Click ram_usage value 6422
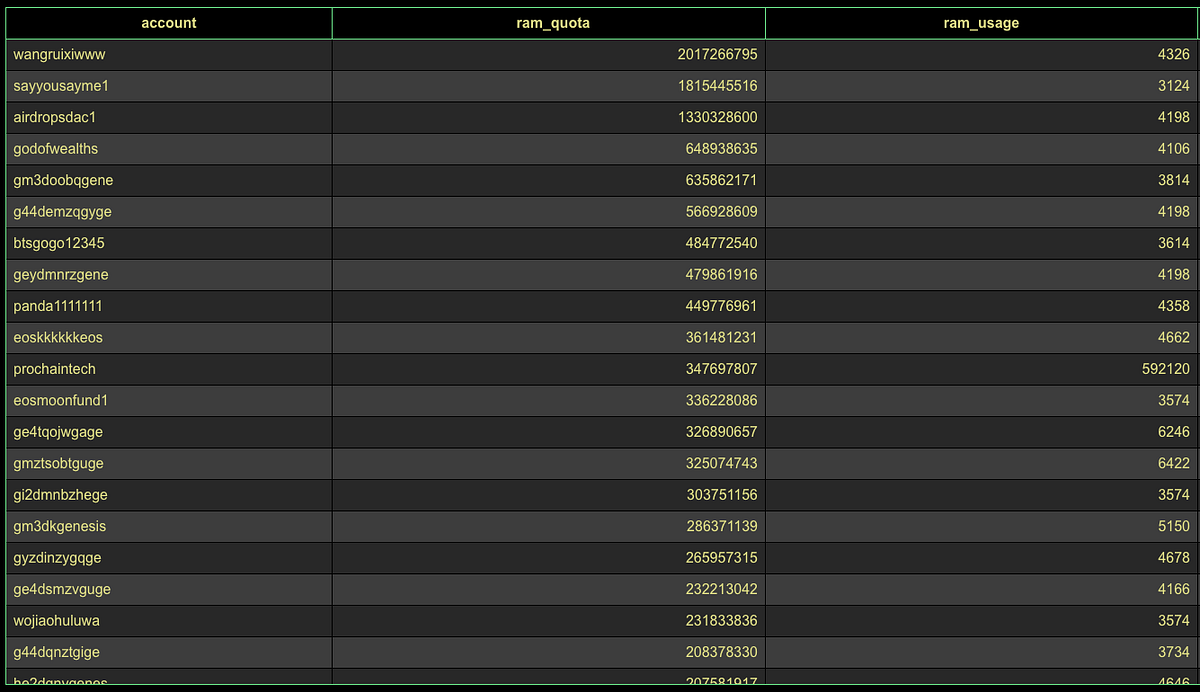Screen dimensions: 1200x692 pyautogui.click(x=1173, y=464)
